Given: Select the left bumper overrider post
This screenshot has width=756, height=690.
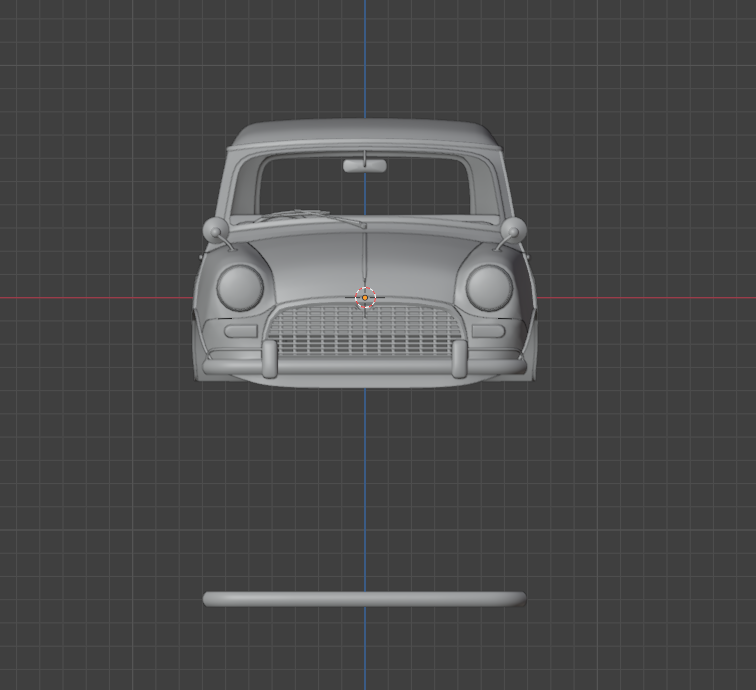Looking at the screenshot, I should (270, 359).
